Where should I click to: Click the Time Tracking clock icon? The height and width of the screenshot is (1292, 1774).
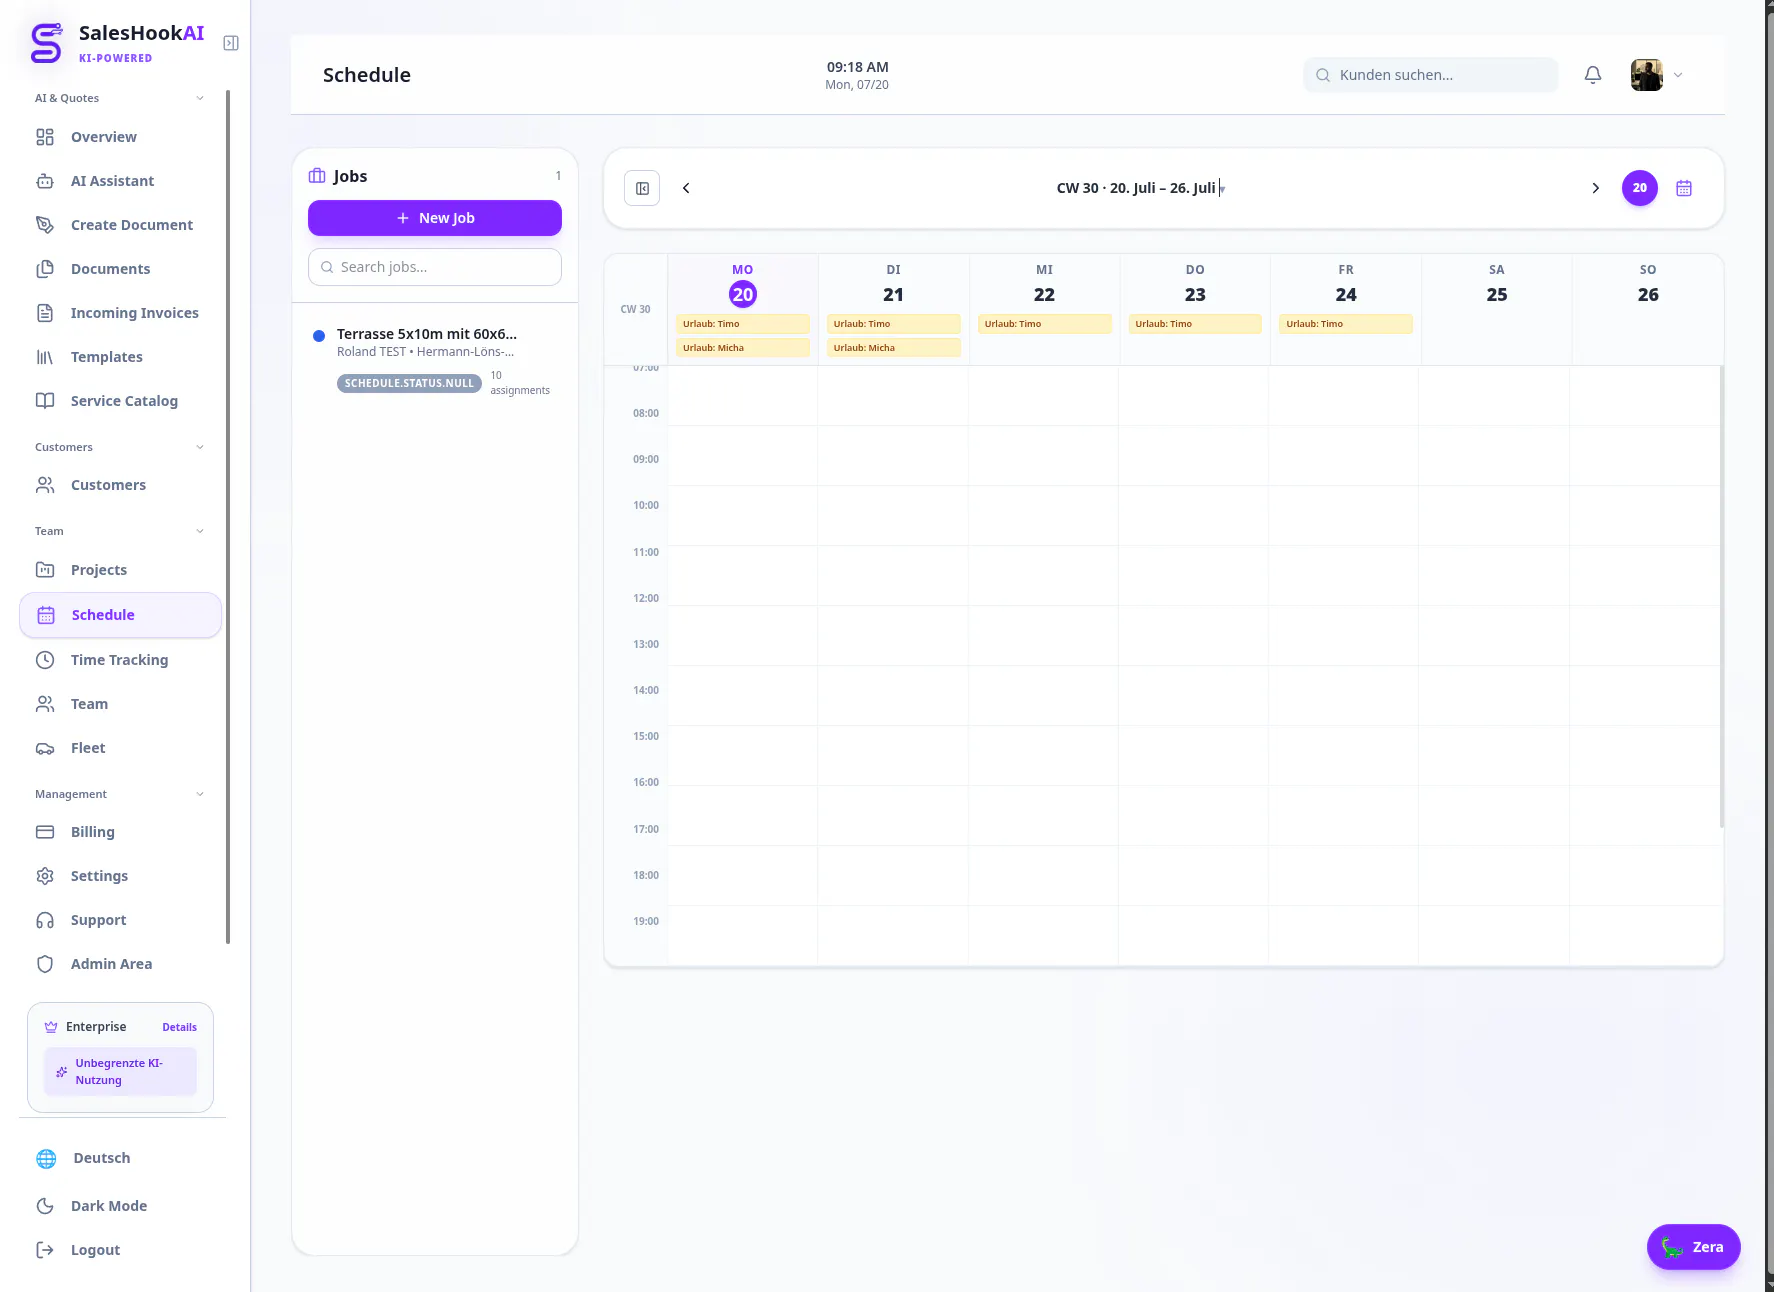(45, 660)
